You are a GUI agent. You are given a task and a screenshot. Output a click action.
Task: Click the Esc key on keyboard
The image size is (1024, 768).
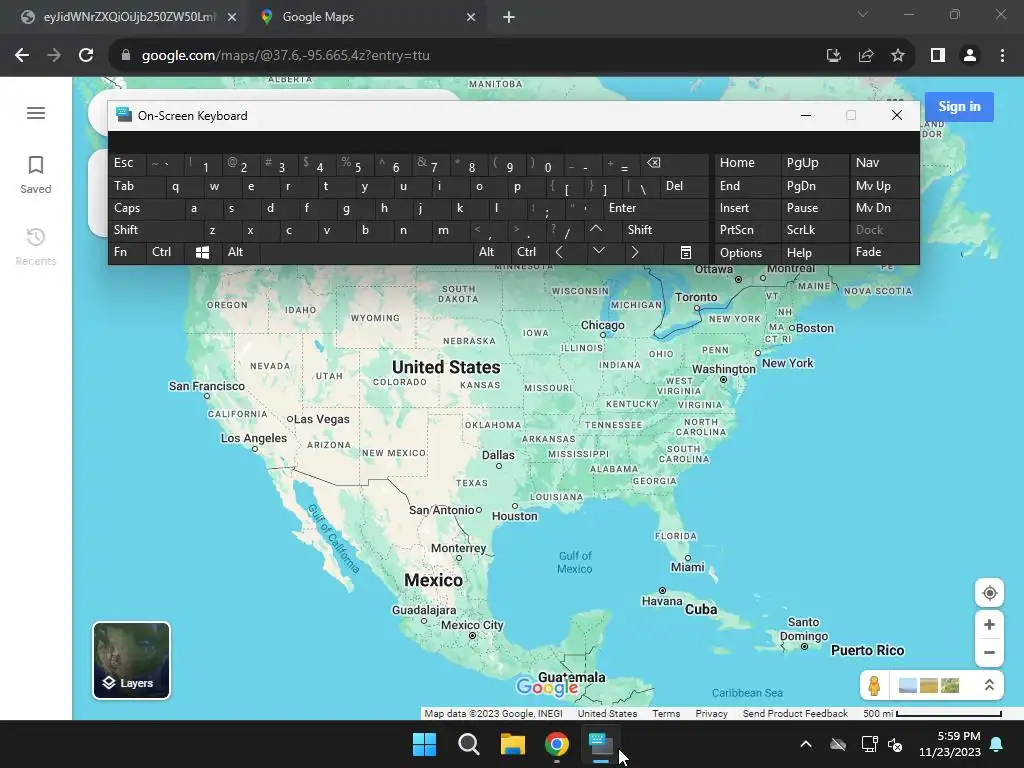pyautogui.click(x=127, y=163)
